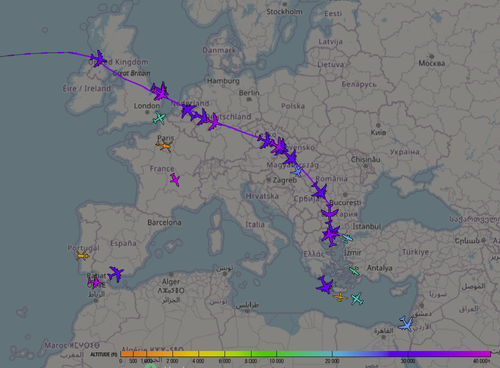Image resolution: width=500 pixels, height=368 pixels.
Task: Select the small teal aircraft near Istanbul
Action: click(x=348, y=238)
